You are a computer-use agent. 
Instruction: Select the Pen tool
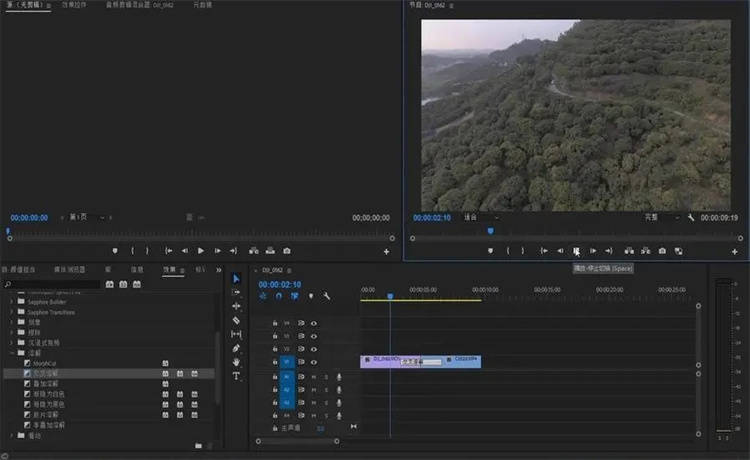pyautogui.click(x=236, y=348)
